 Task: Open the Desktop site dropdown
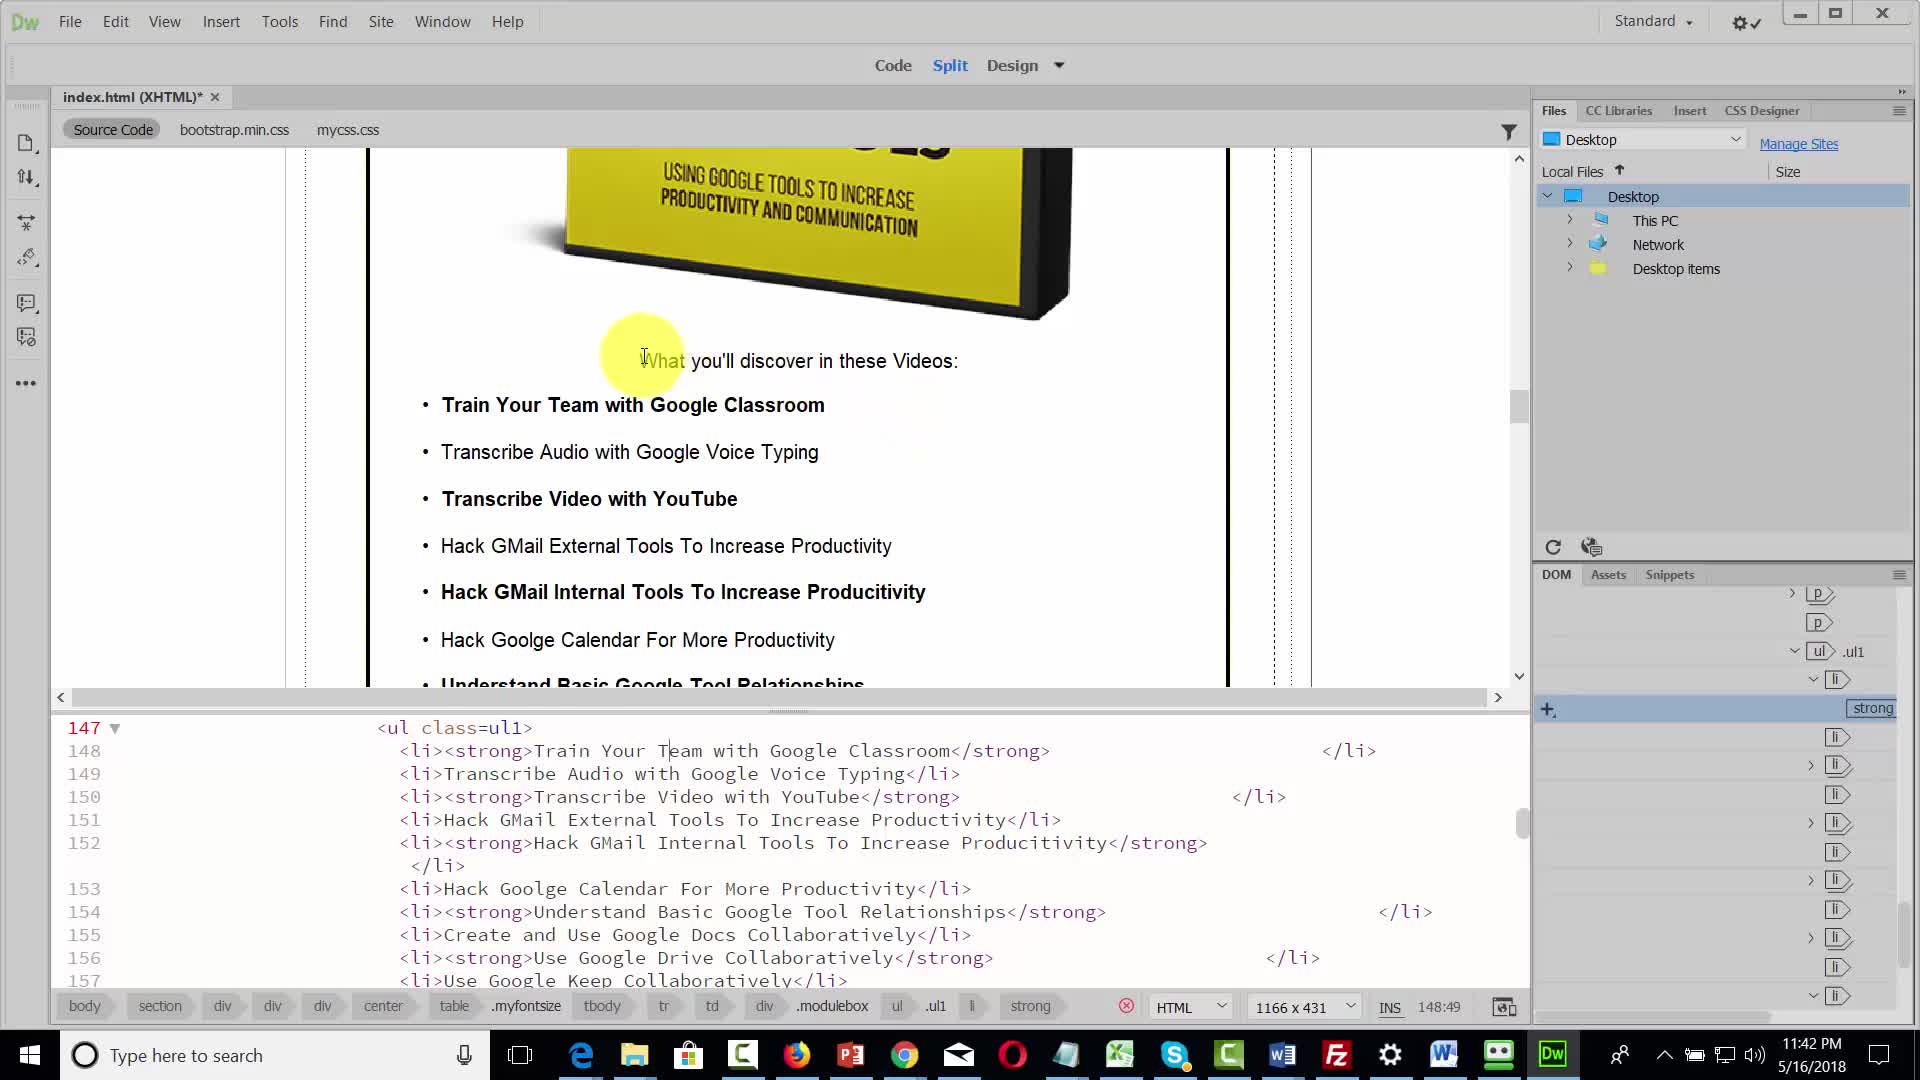1642,140
